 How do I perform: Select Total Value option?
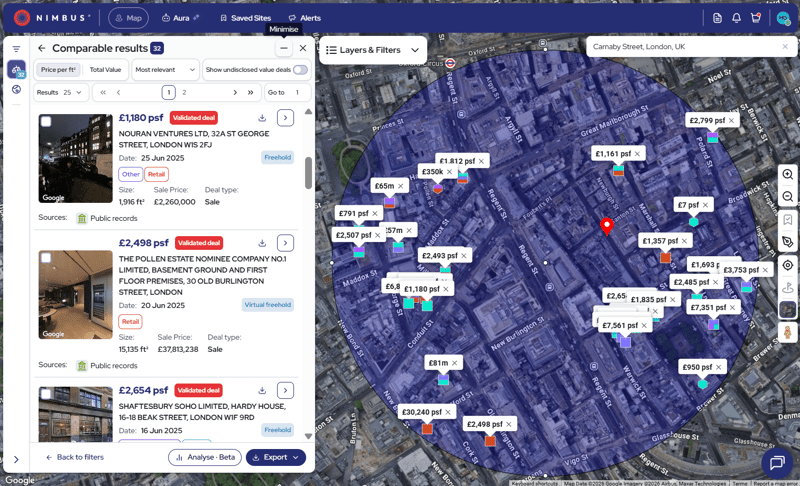[x=105, y=70]
